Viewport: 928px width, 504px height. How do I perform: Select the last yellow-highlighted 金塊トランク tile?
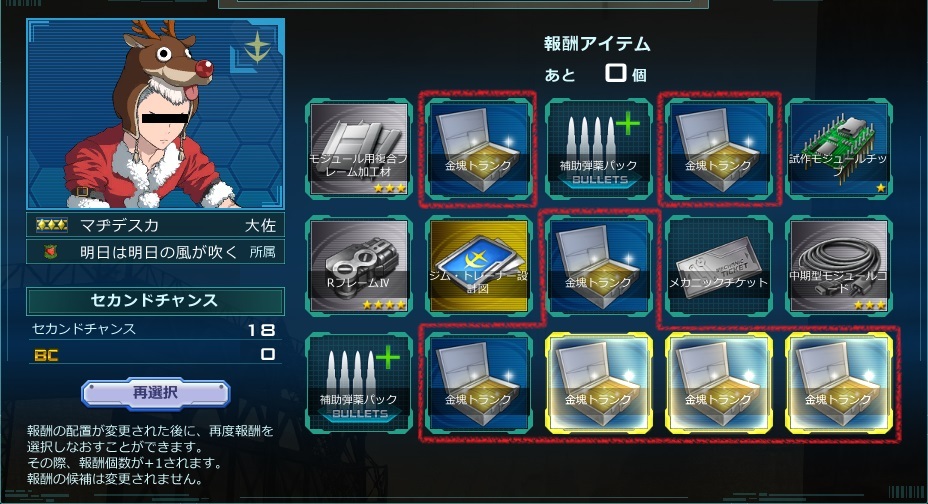(839, 383)
